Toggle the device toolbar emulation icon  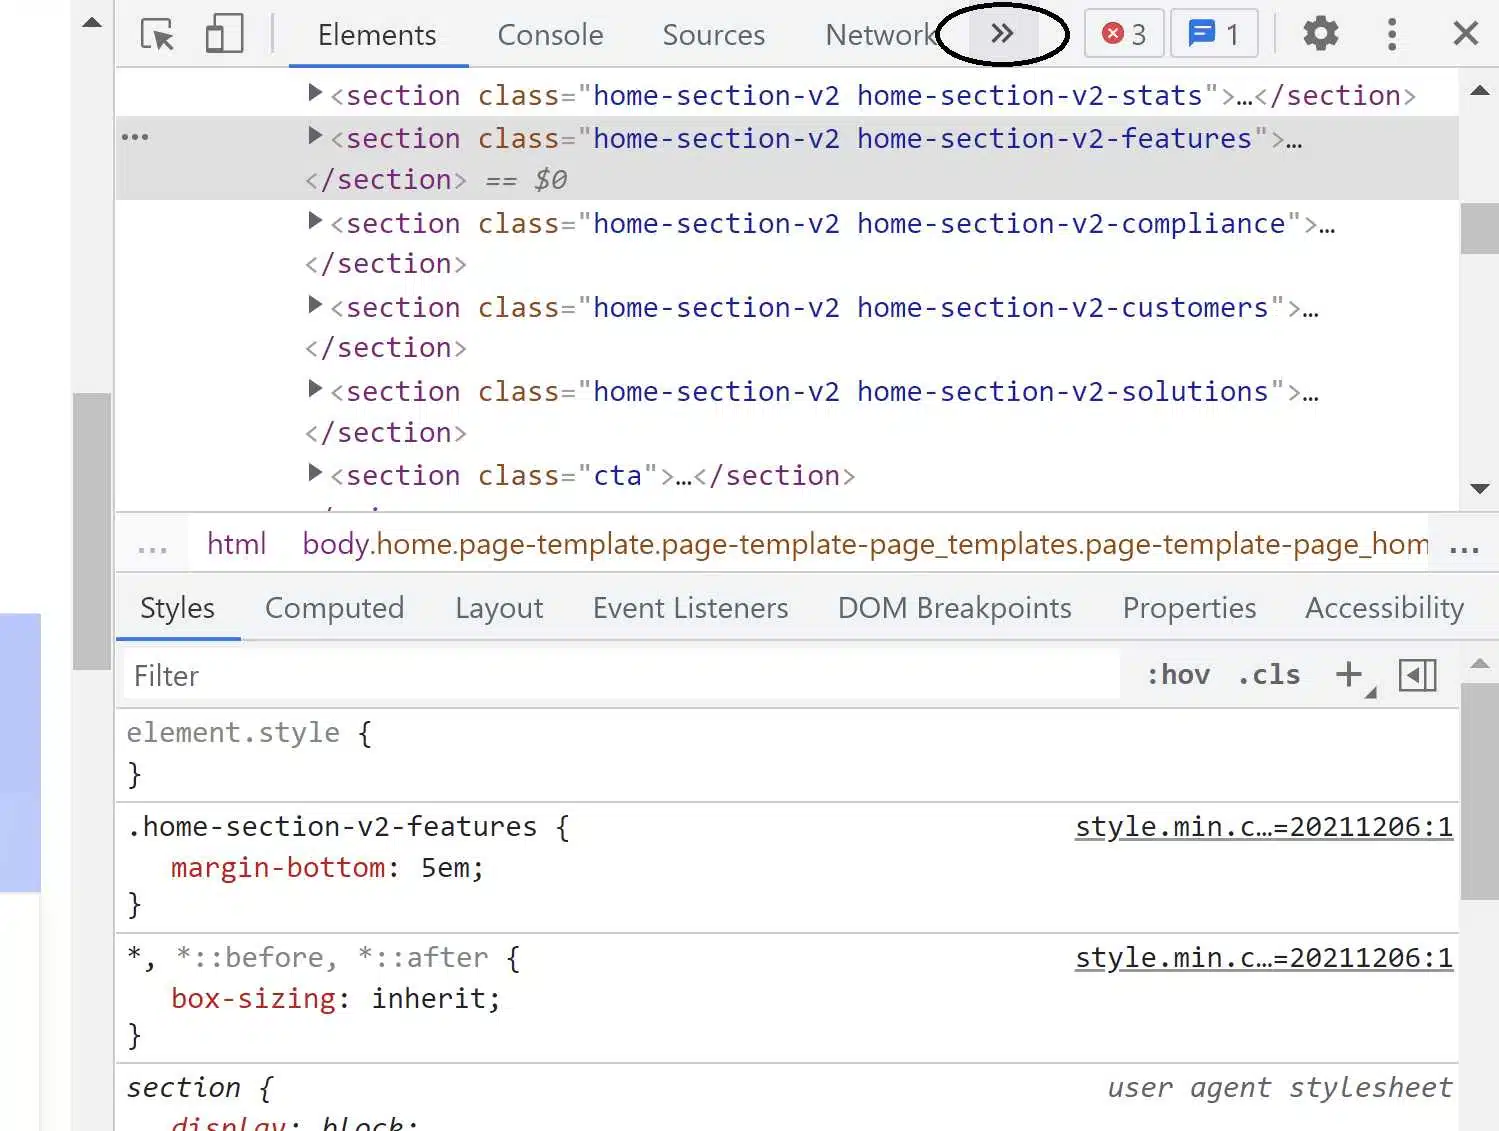click(224, 33)
